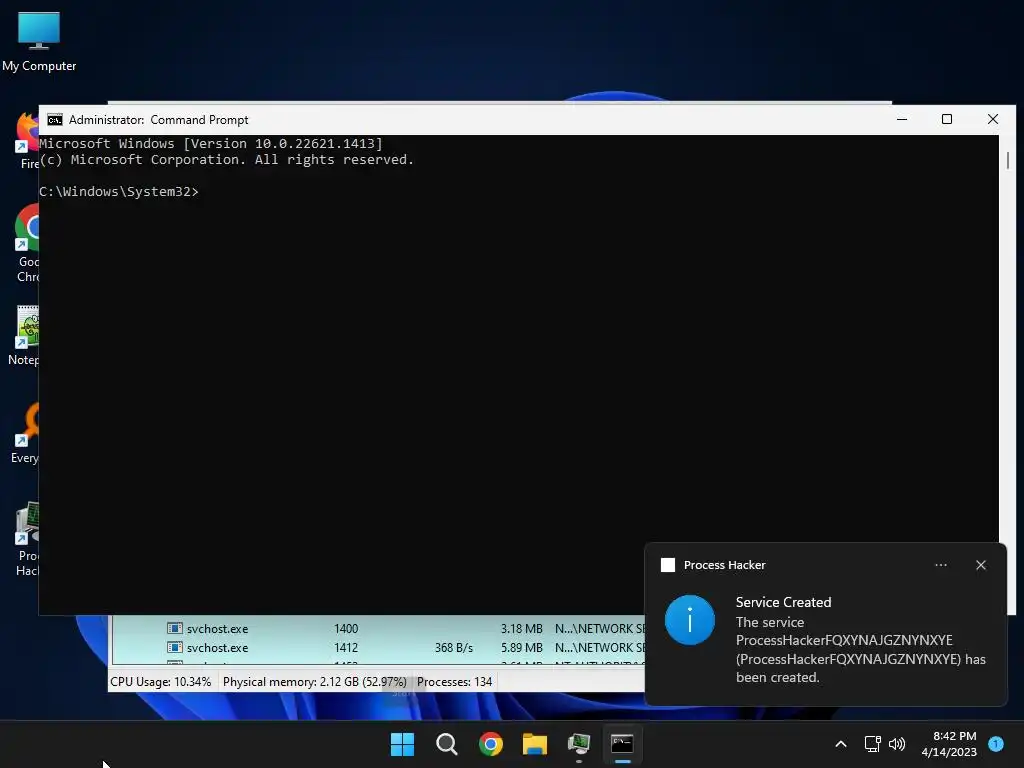Open notification options ellipsis menu
This screenshot has width=1024, height=768.
pos(941,565)
